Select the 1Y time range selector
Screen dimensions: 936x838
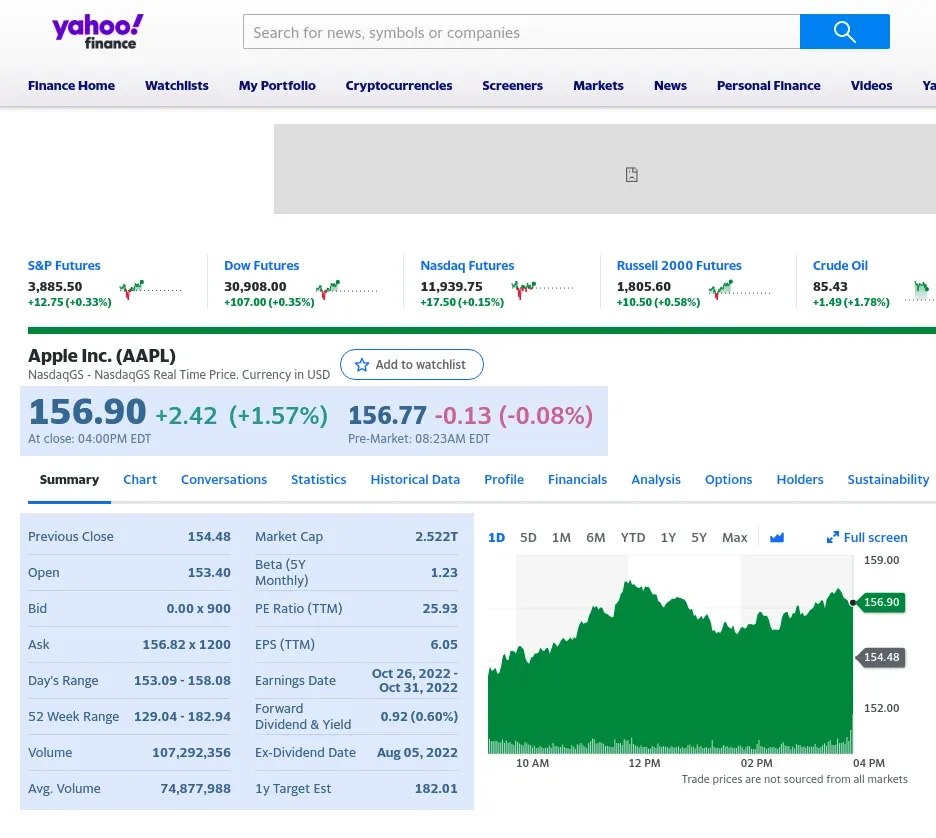pos(668,537)
